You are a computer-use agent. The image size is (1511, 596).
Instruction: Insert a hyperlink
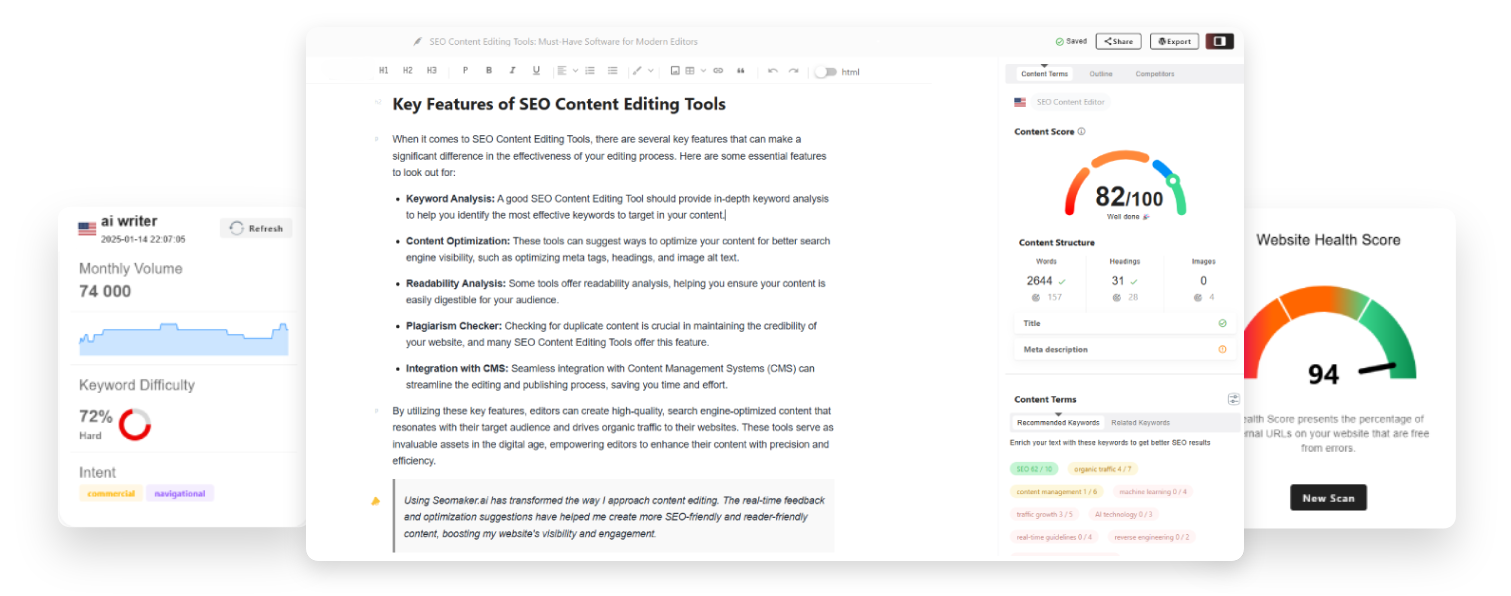719,70
